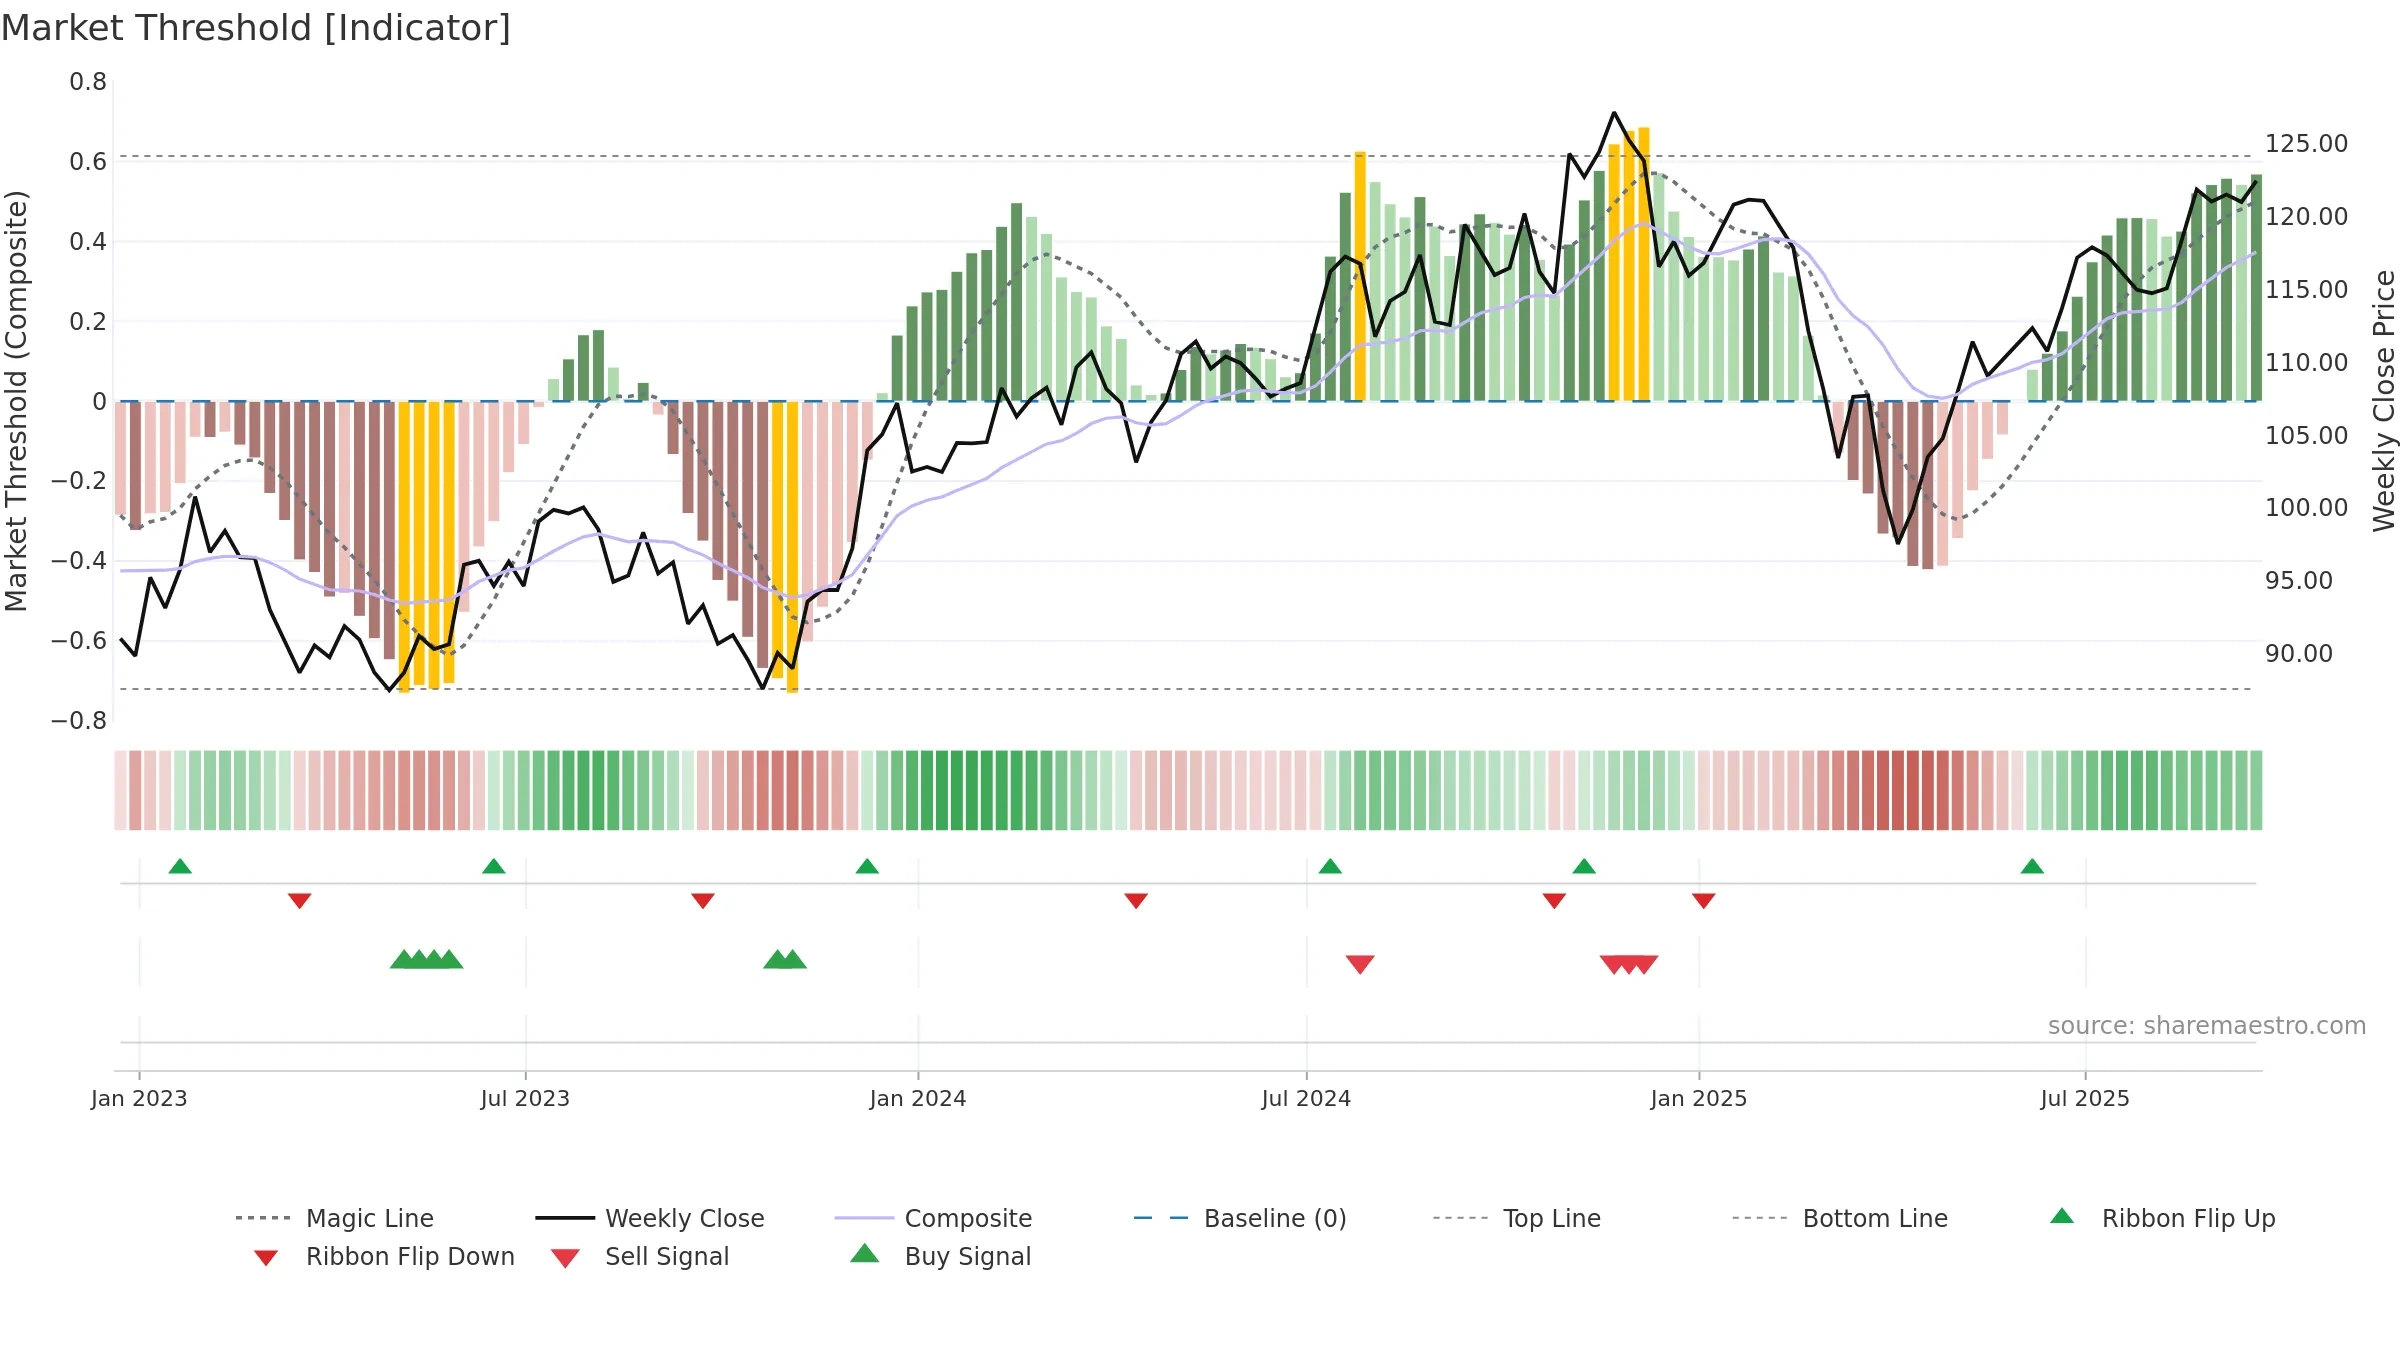Image resolution: width=2400 pixels, height=1350 pixels.
Task: Click the 100.00 price axis label
Action: point(2306,507)
